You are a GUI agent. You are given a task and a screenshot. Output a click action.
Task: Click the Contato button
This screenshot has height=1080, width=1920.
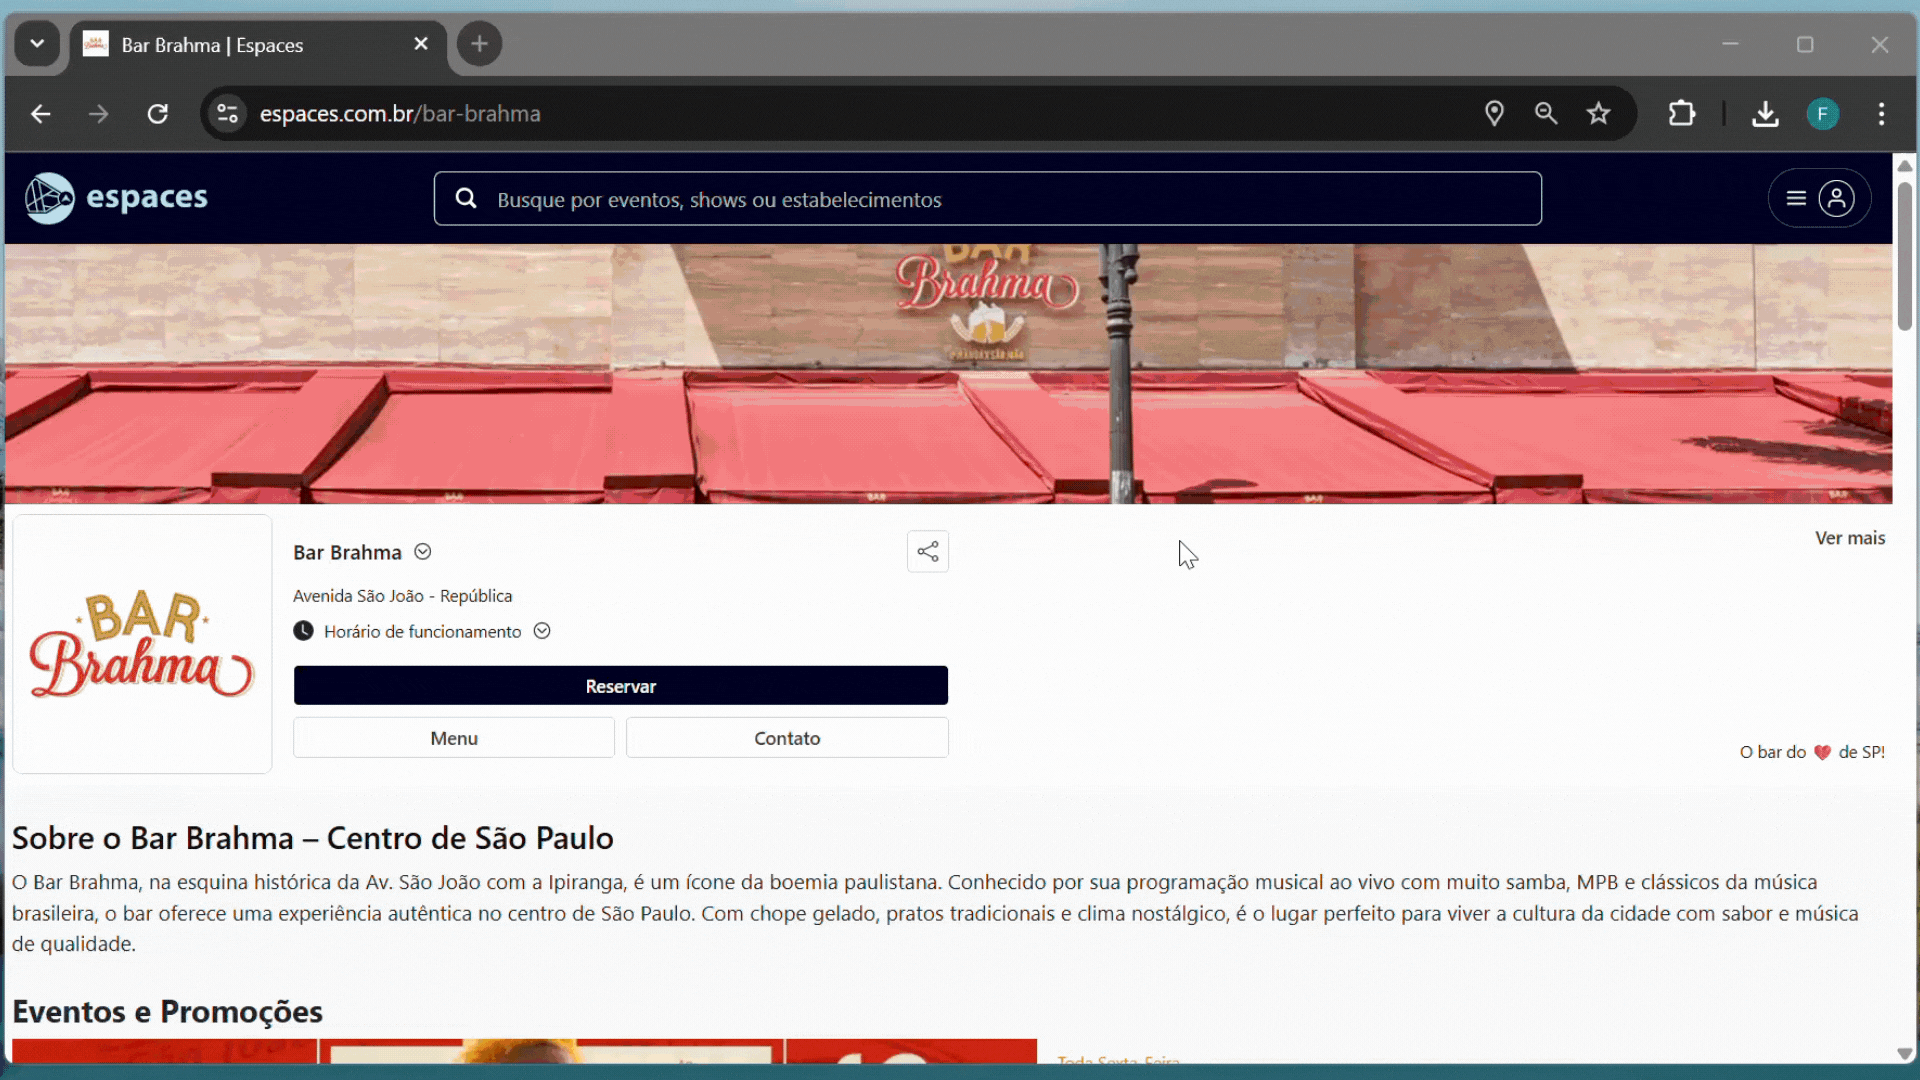pyautogui.click(x=786, y=738)
